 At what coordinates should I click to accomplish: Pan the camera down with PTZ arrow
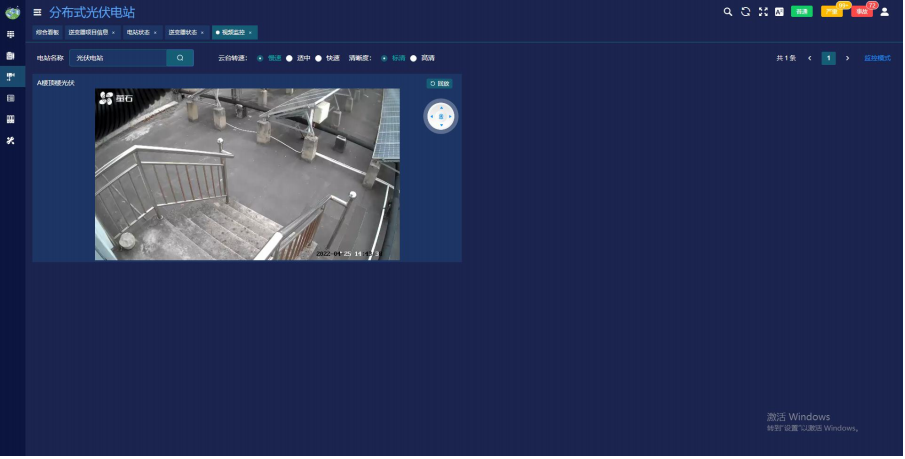pyautogui.click(x=442, y=125)
